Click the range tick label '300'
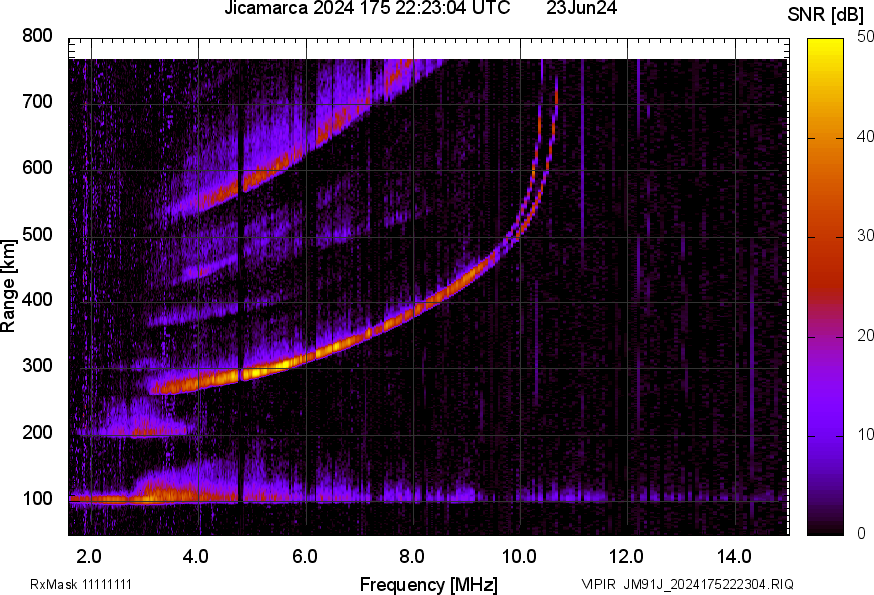The height and width of the screenshot is (595, 874). (37, 366)
